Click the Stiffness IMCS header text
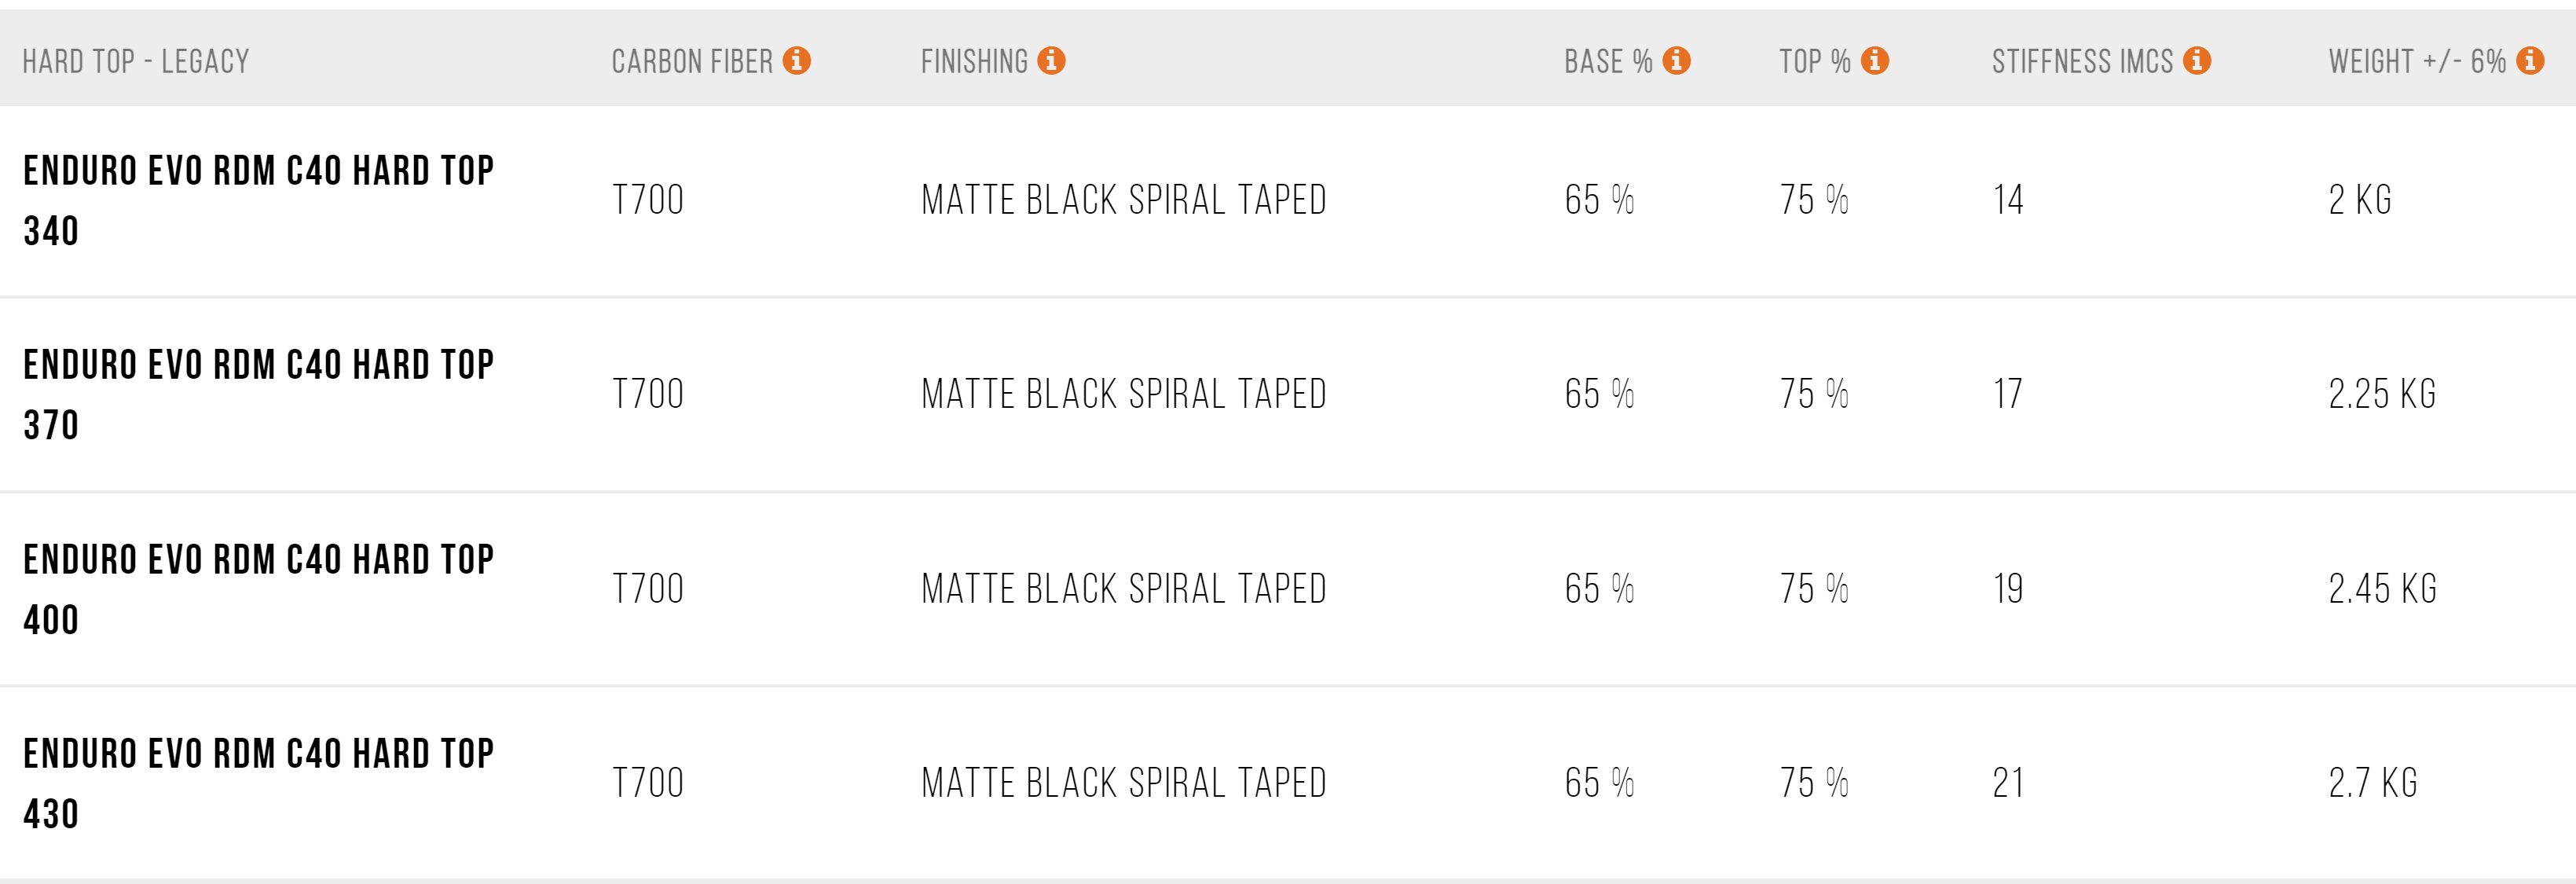 [2082, 62]
